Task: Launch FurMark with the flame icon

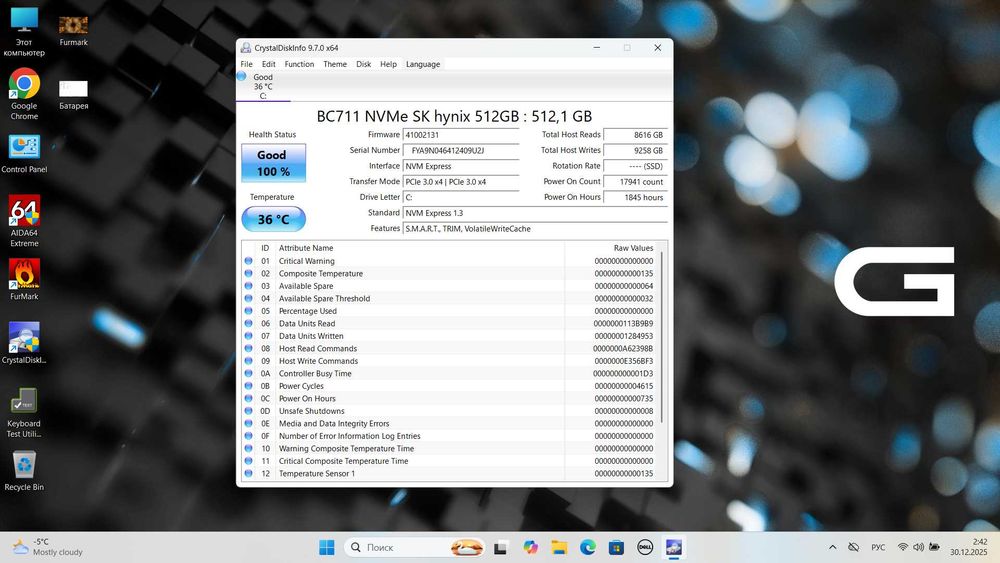Action: [24, 279]
